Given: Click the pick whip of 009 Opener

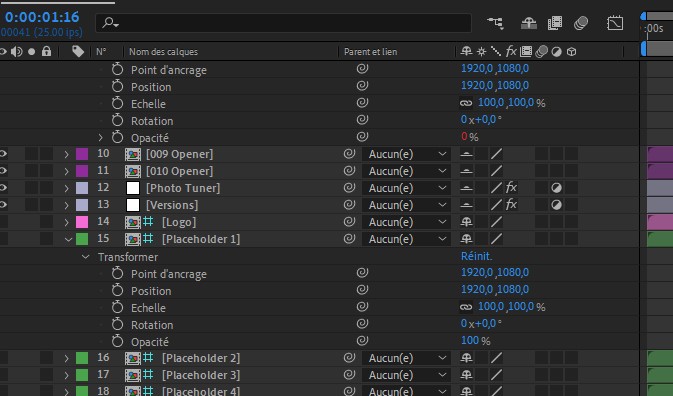Looking at the screenshot, I should click(349, 154).
